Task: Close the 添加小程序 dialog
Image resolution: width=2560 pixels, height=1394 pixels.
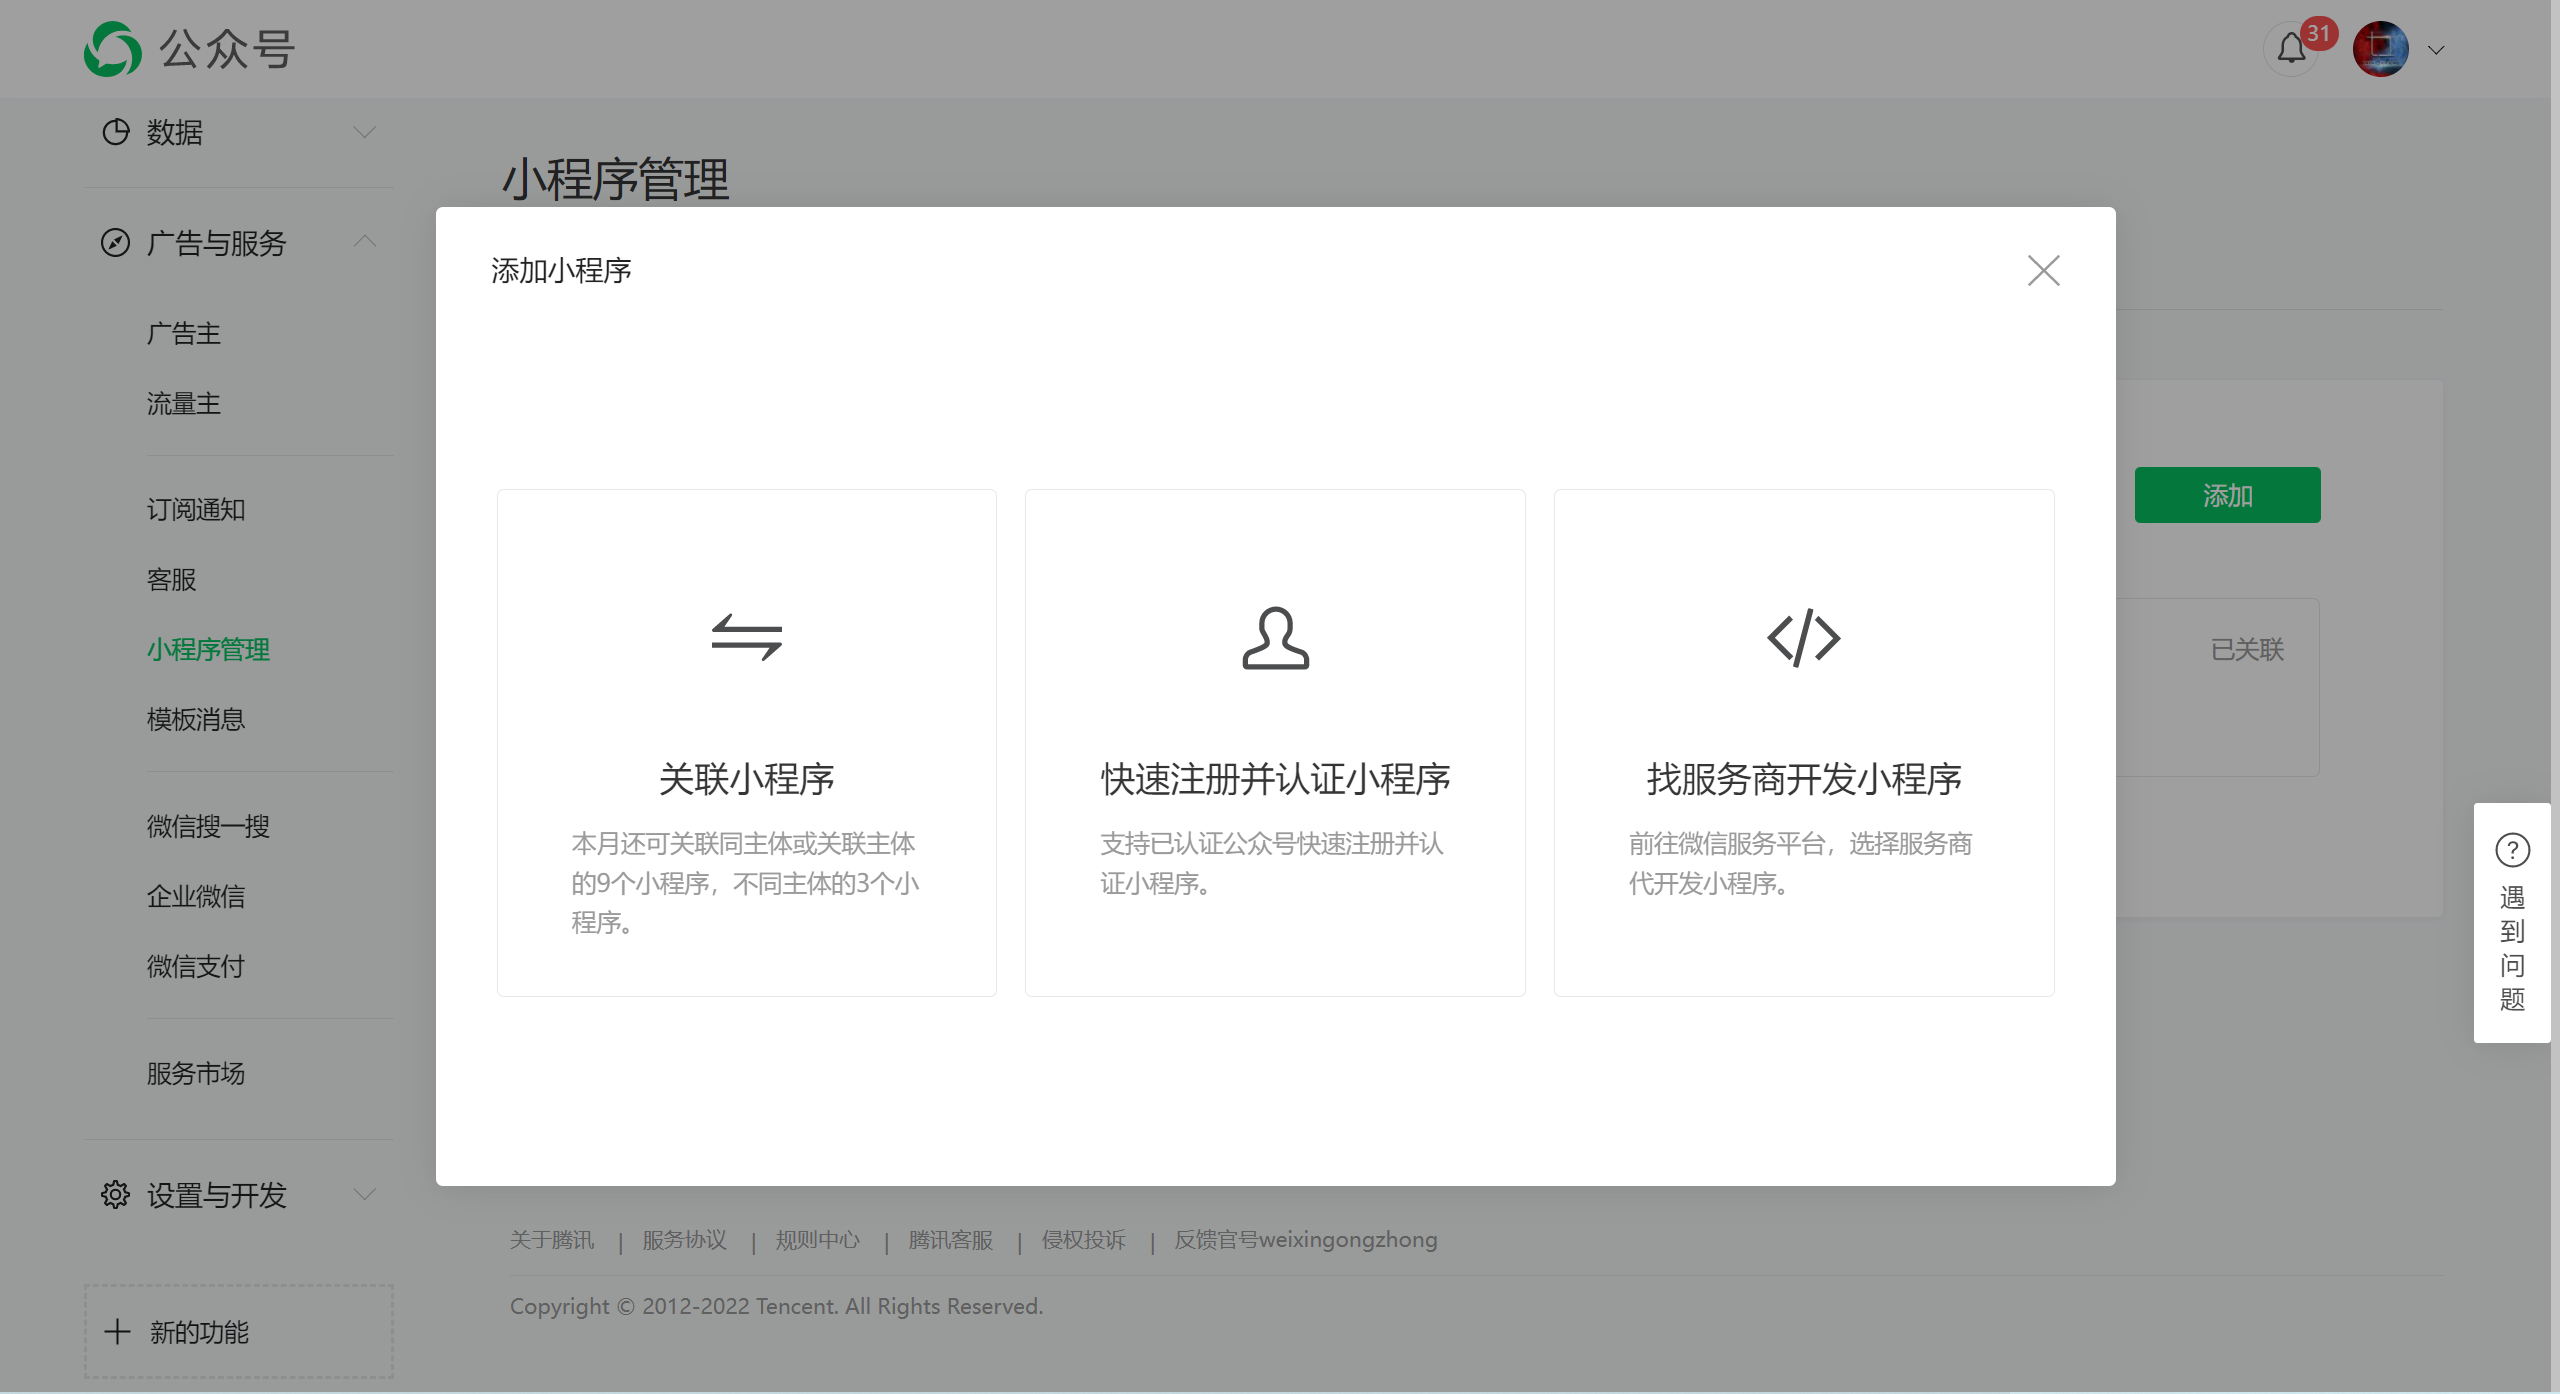Action: tap(2043, 270)
